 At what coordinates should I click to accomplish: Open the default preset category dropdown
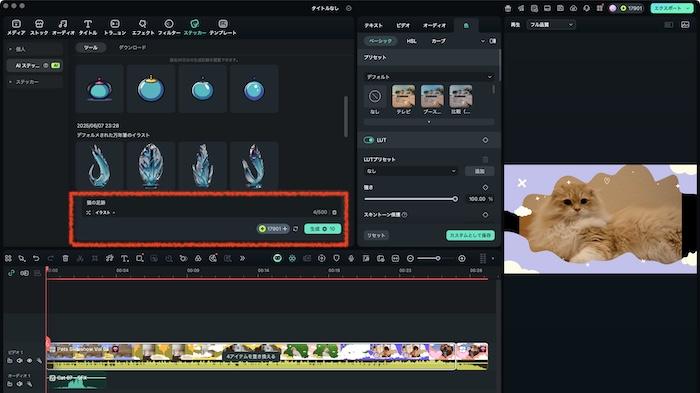429,77
